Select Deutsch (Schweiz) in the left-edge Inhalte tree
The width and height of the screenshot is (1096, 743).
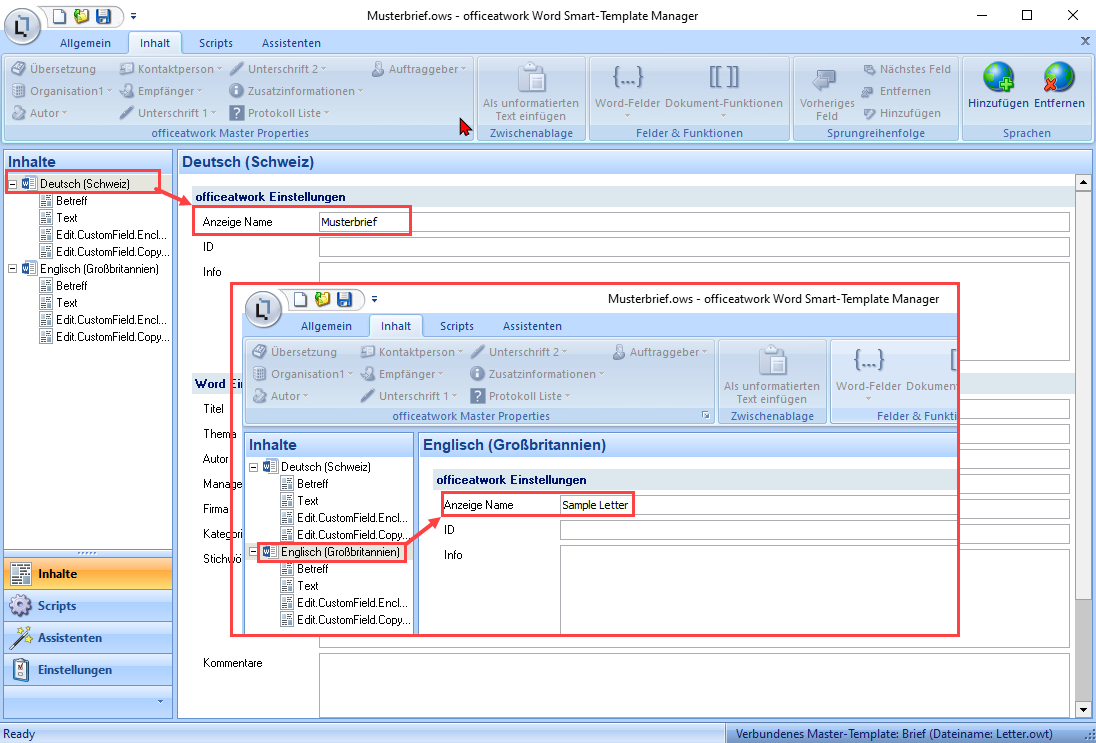(85, 184)
